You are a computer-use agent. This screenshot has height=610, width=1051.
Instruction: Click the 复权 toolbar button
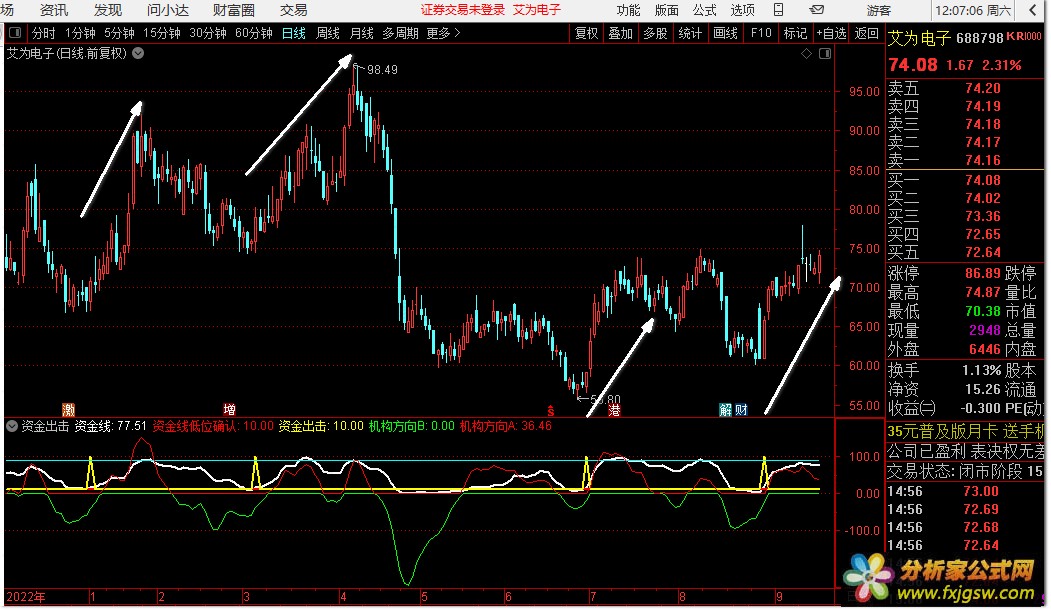[586, 33]
